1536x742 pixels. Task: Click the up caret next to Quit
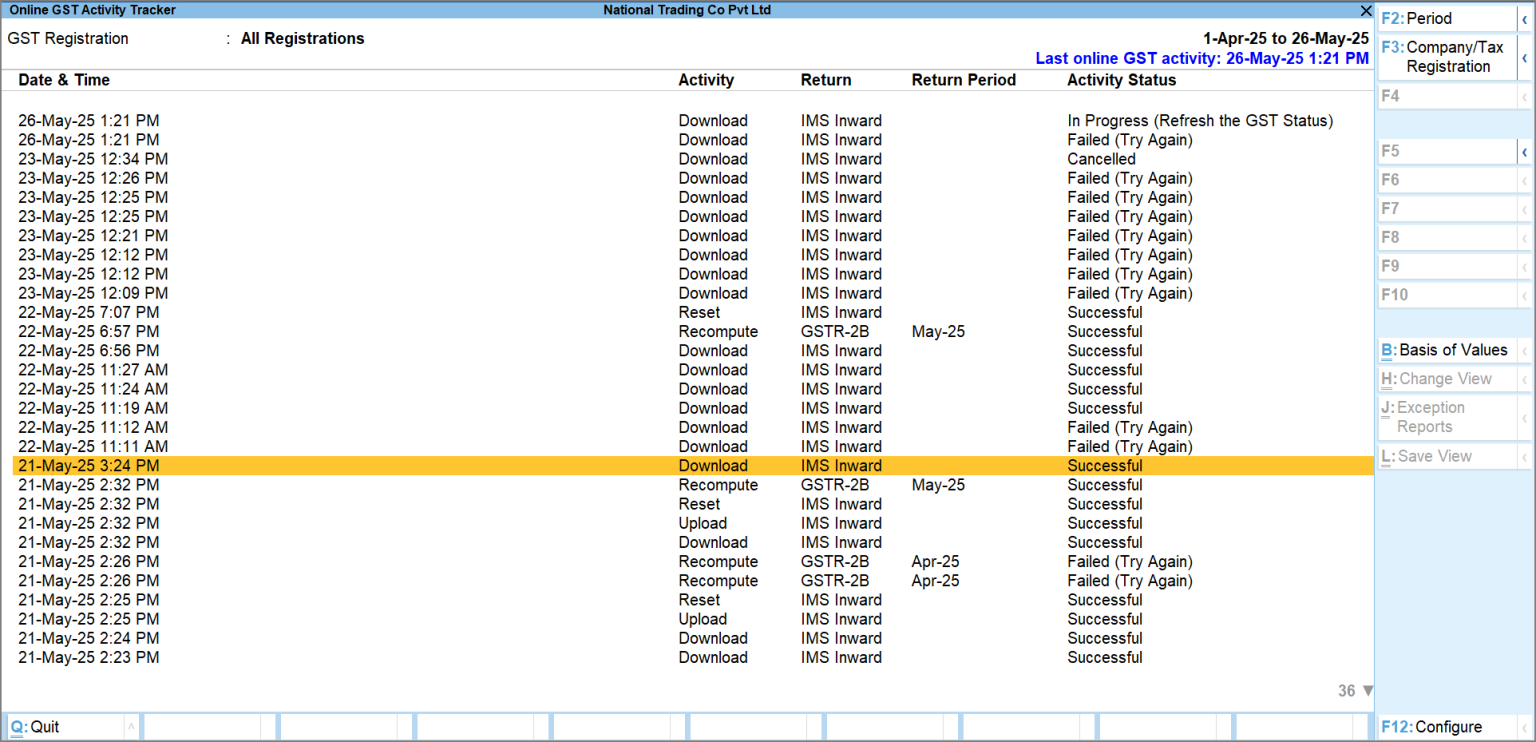(131, 728)
